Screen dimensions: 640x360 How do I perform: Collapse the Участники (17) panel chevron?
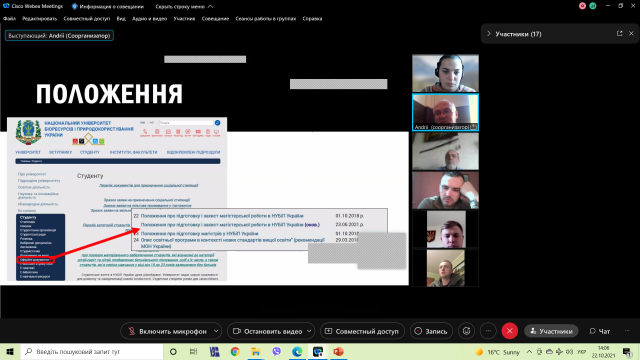[489, 34]
